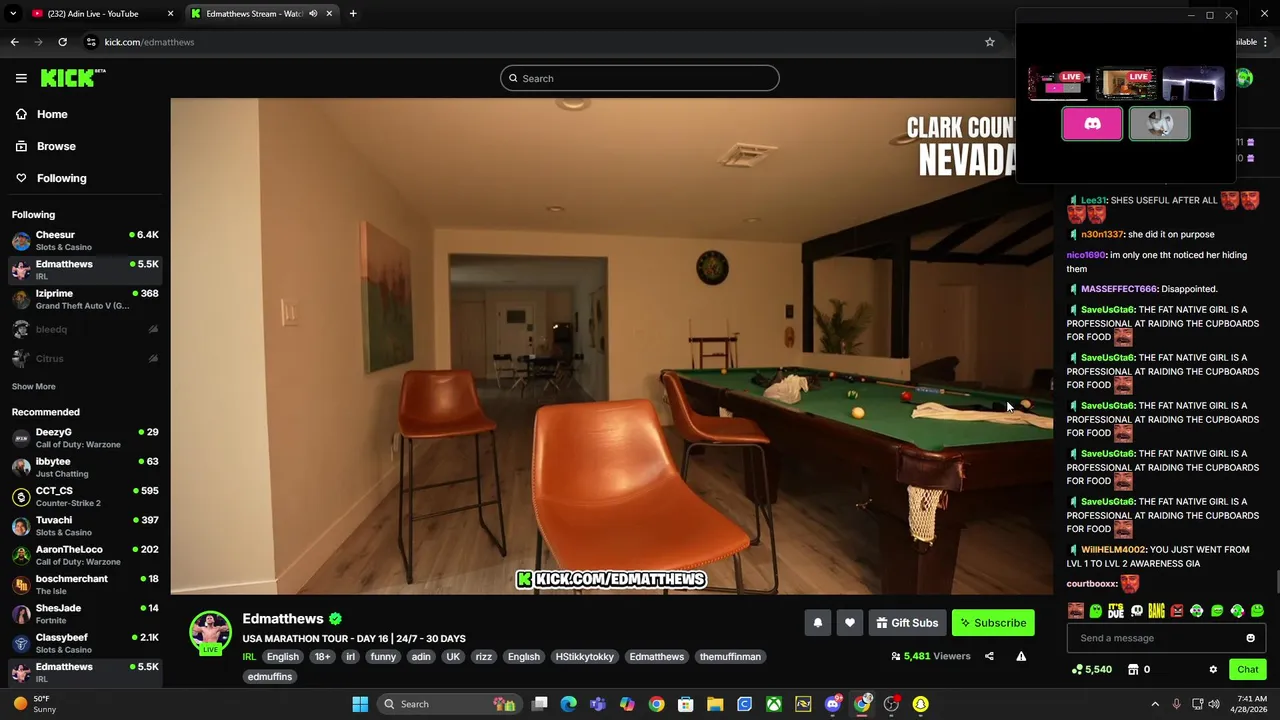Viewport: 1280px width, 720px height.
Task: Click the IRL category link
Action: [x=249, y=657]
